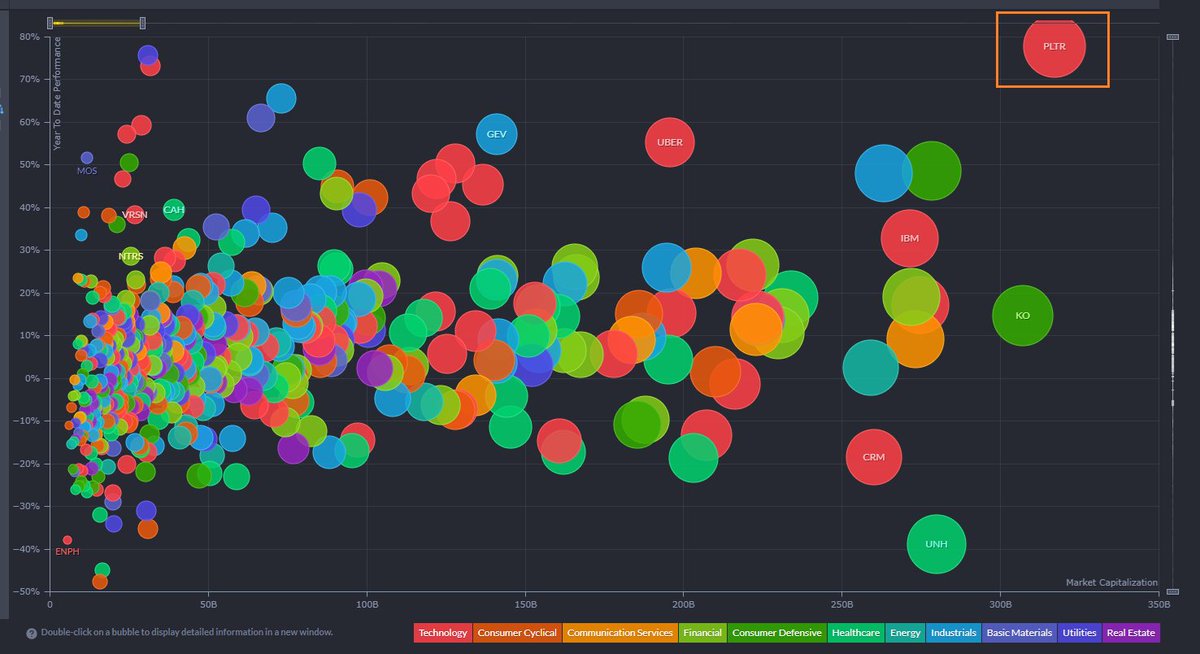The width and height of the screenshot is (1200, 654).
Task: Select the CAH bubble
Action: click(x=174, y=210)
